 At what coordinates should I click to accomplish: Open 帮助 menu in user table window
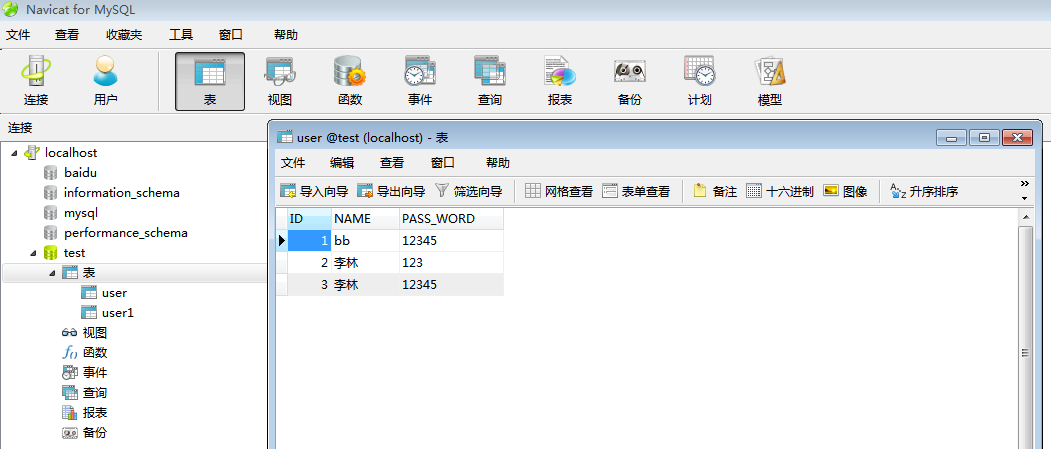[498, 163]
